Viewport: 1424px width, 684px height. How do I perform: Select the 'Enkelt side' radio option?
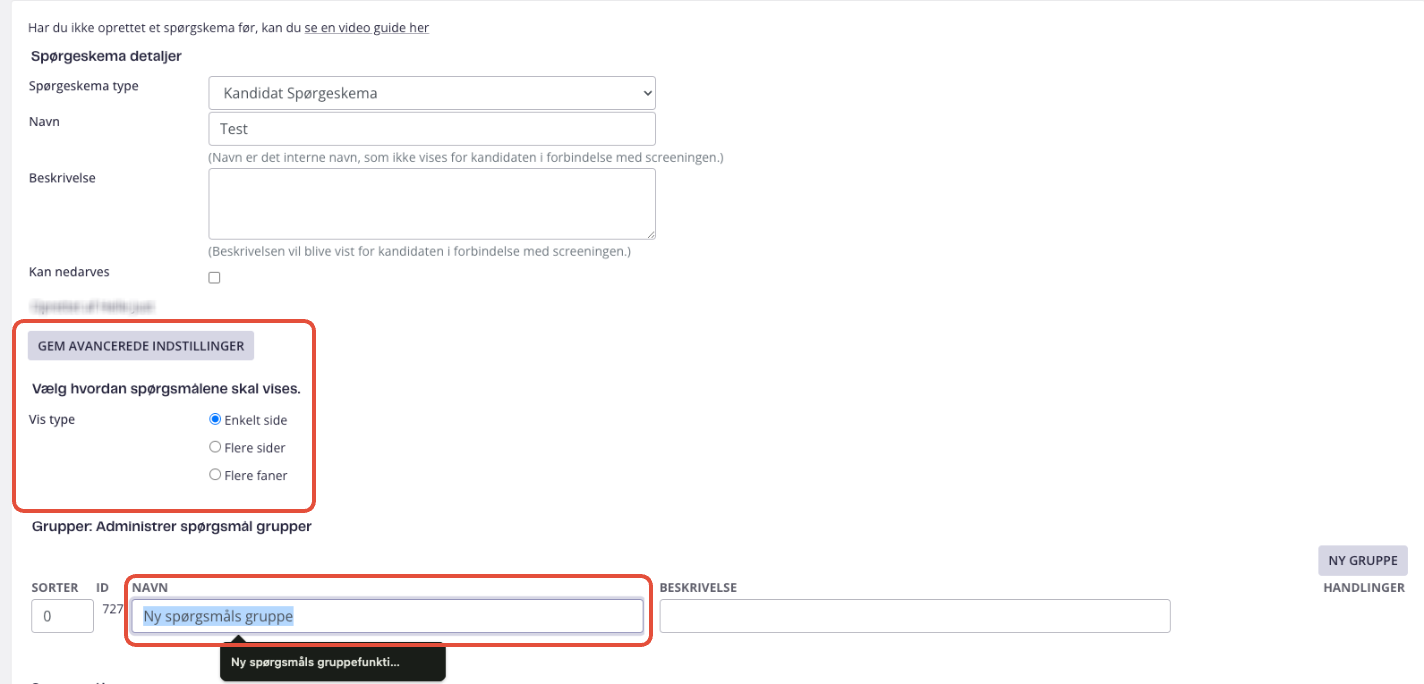[x=215, y=420]
